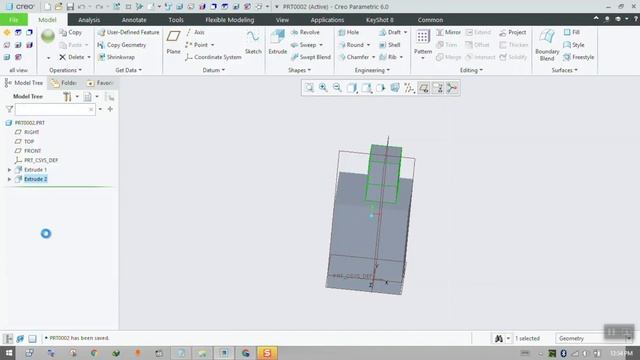Select the Fill surface tool
Viewport: 640px width, 360px height.
571,32
